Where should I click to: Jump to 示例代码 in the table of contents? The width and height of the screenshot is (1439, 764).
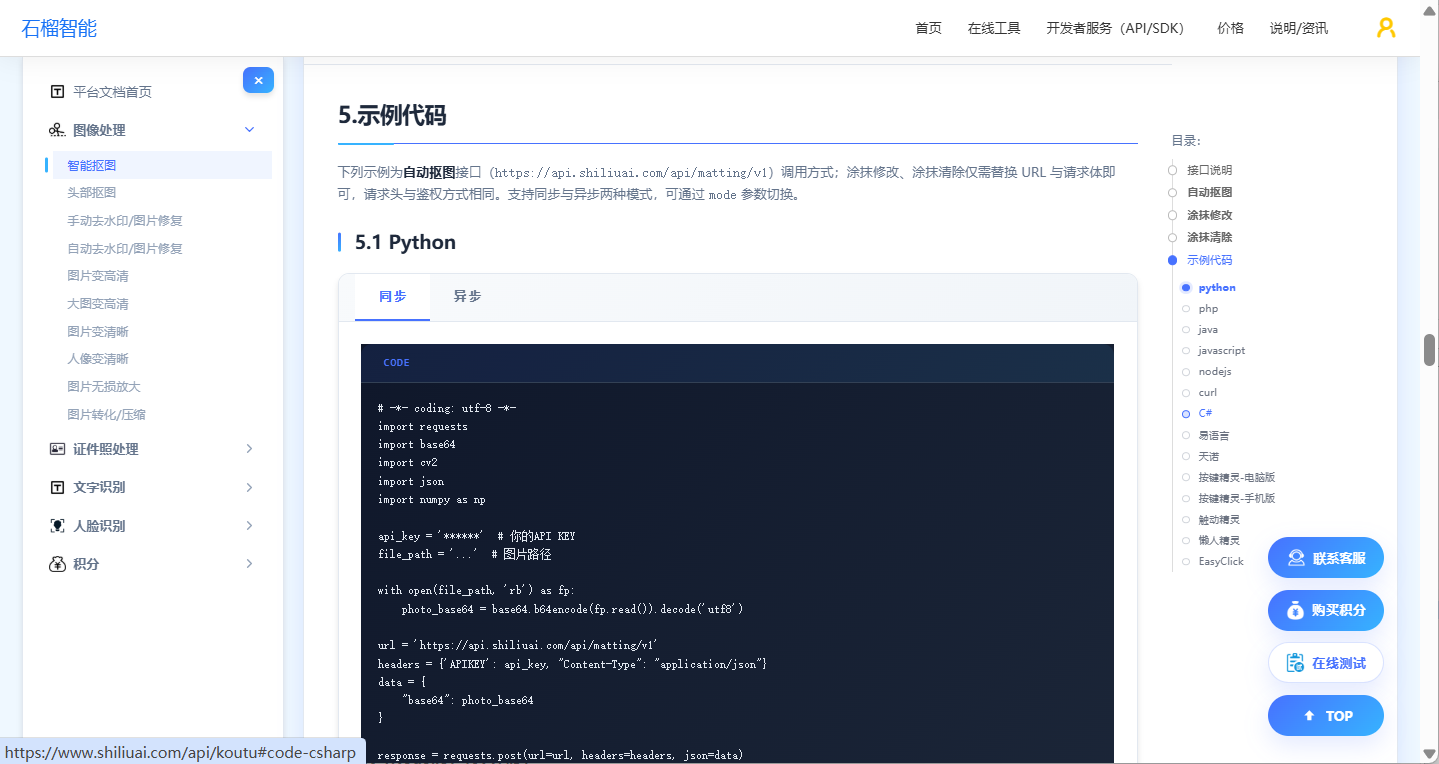[x=1209, y=260]
